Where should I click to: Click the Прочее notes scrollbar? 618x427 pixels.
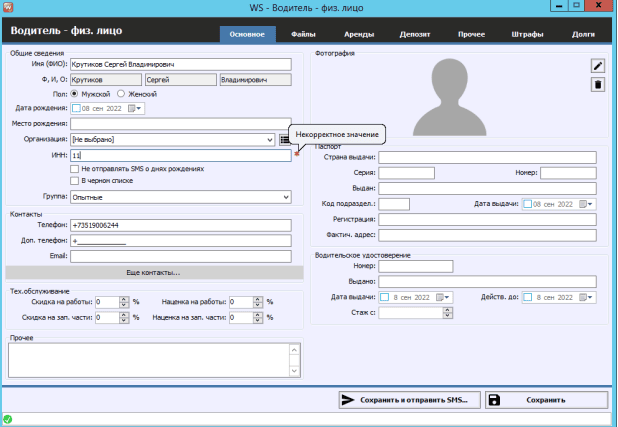[294, 361]
